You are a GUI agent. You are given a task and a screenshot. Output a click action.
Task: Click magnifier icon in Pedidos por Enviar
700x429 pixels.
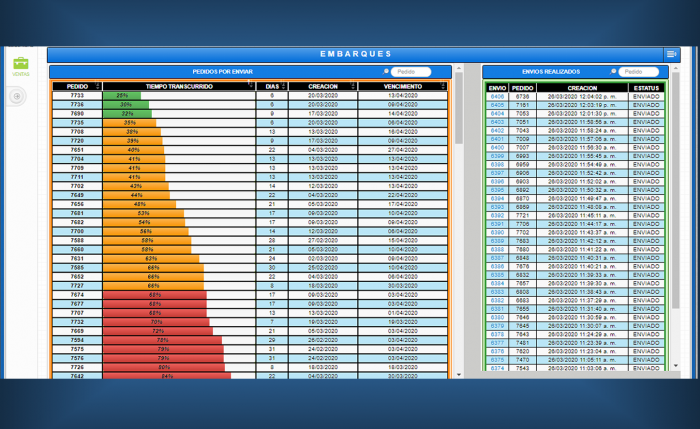pos(386,72)
